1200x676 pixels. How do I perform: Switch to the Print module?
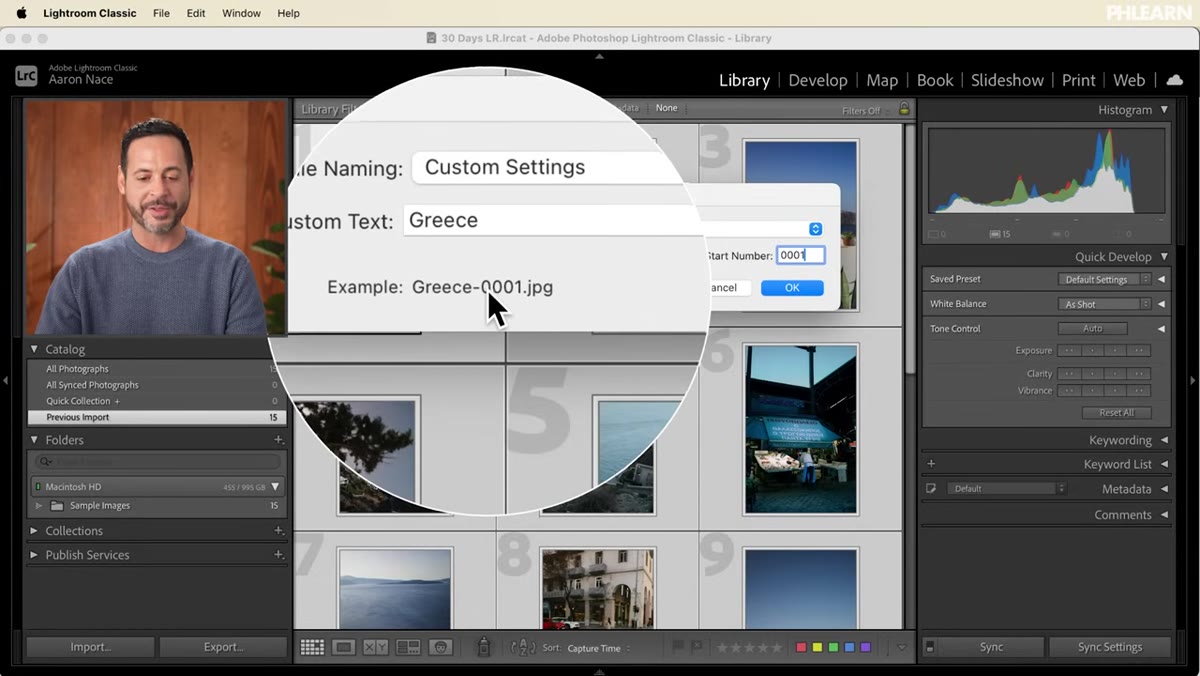click(x=1079, y=80)
